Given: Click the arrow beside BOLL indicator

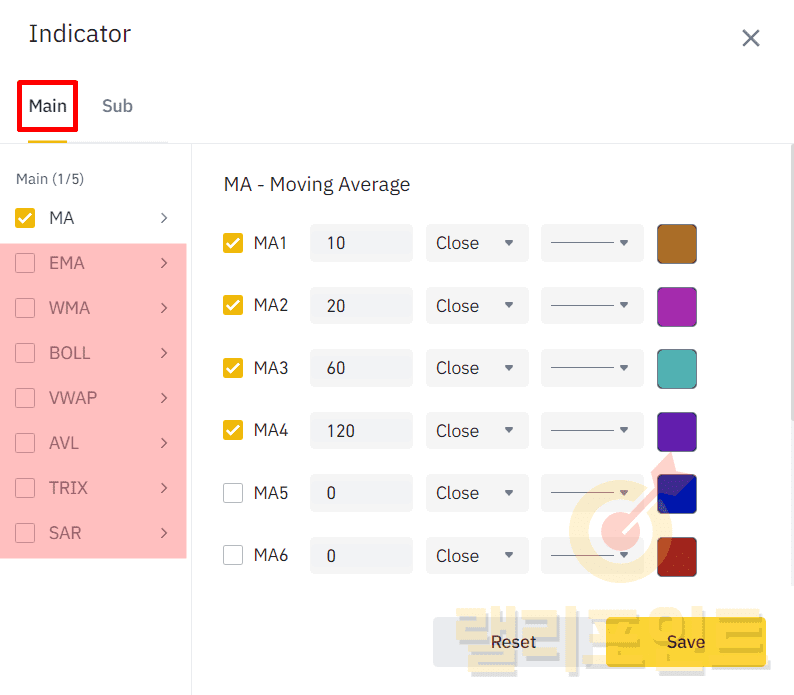Looking at the screenshot, I should 164,353.
